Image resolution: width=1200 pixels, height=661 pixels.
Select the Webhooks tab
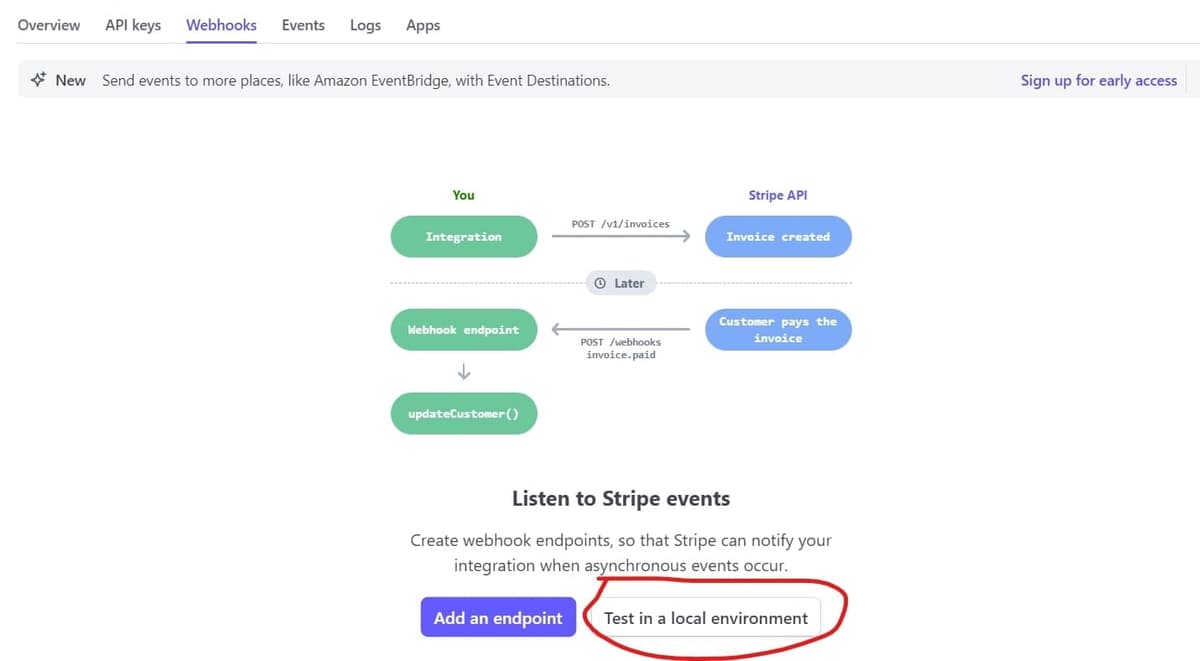click(x=221, y=25)
